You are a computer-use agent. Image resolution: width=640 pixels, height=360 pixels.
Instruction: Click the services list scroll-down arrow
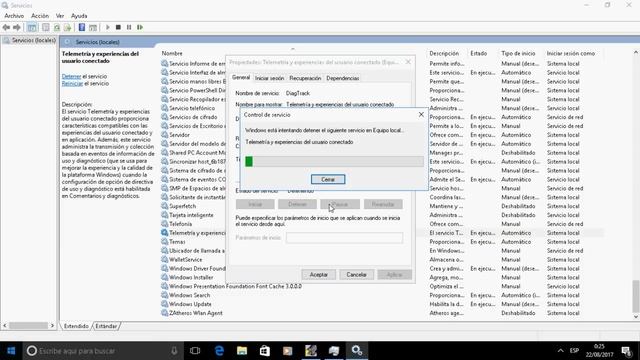(x=636, y=317)
